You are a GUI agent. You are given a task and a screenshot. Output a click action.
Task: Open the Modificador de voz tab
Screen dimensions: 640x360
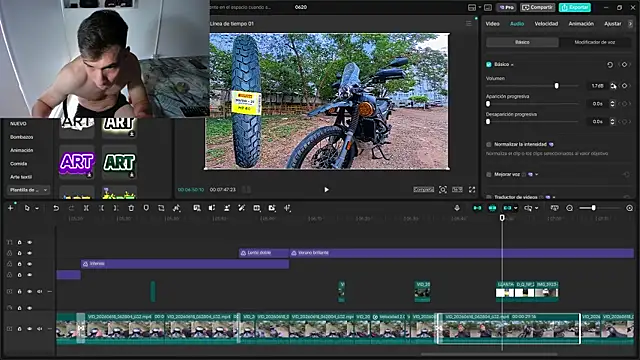tap(595, 42)
